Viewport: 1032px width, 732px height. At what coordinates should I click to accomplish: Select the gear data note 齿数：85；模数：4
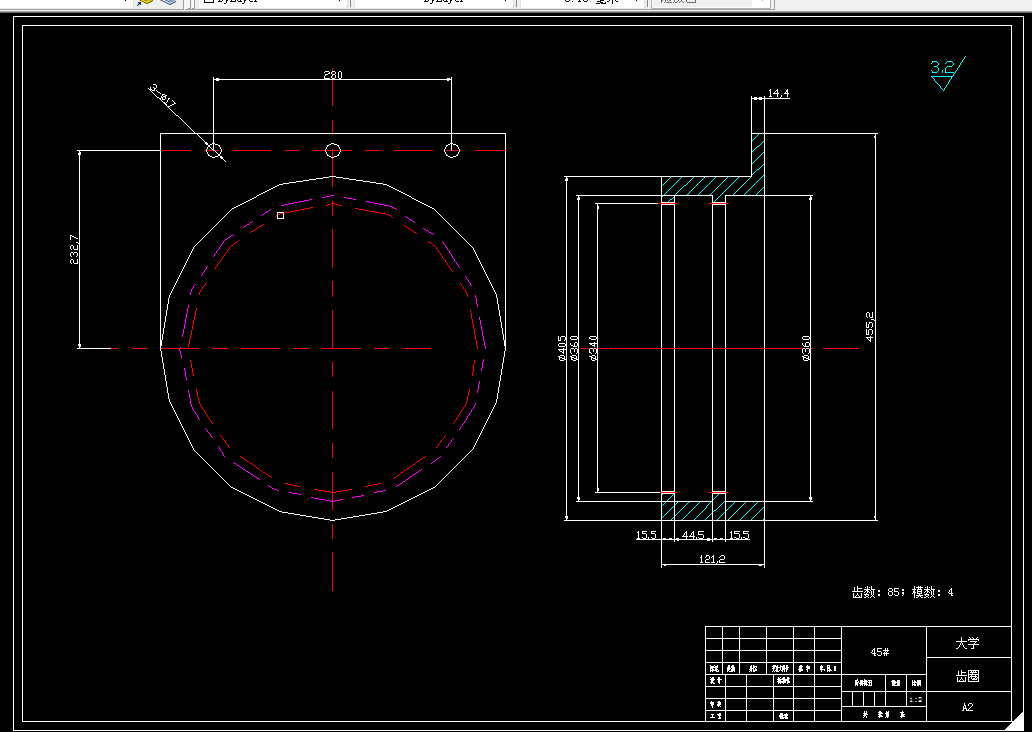(x=902, y=592)
